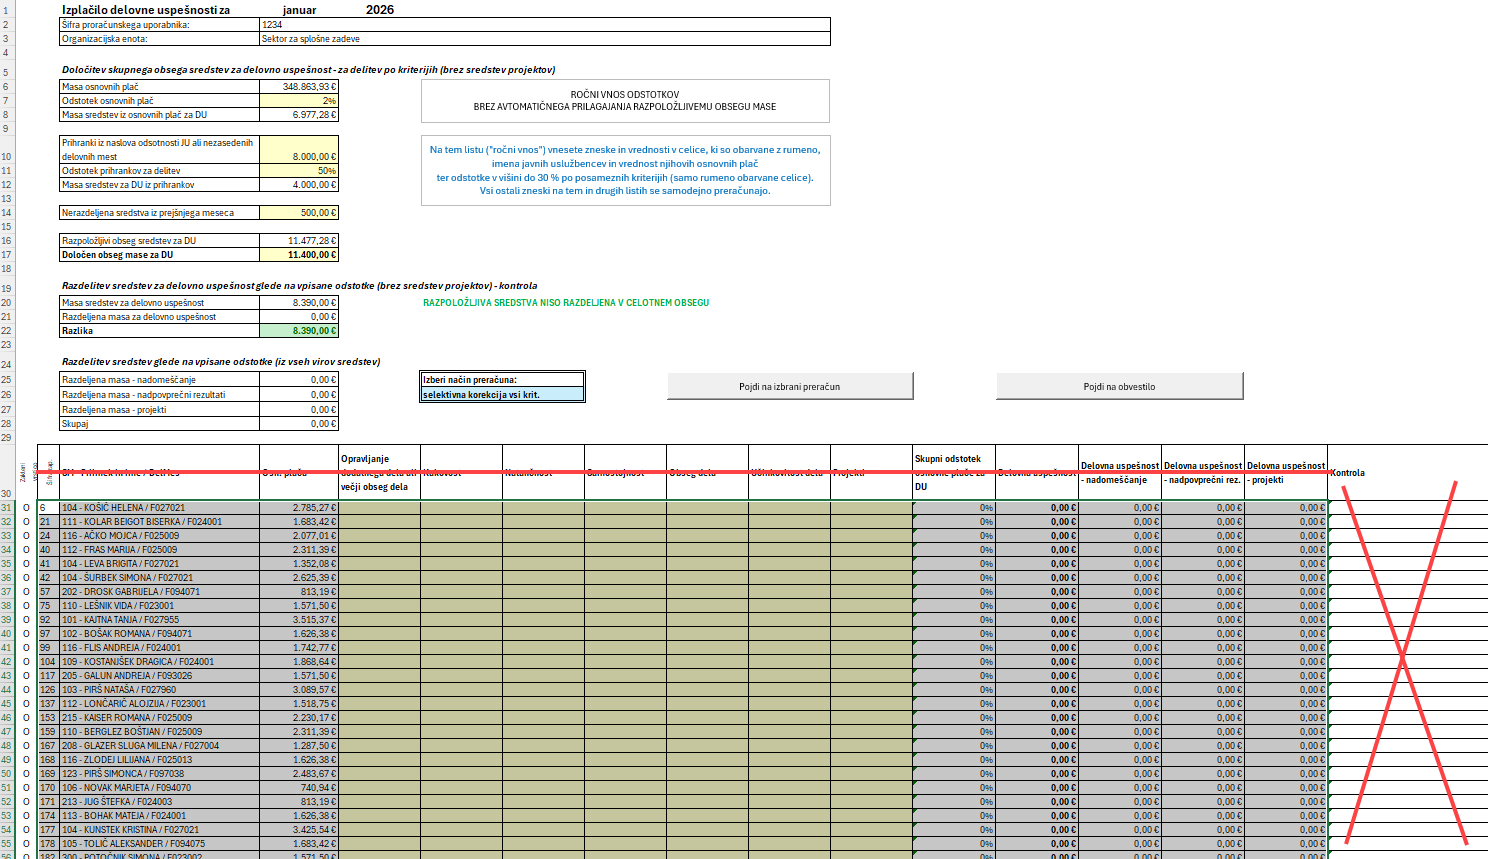The width and height of the screenshot is (1488, 859).
Task: Click the 500,00 € nerazdeljena sredstva cell
Action: click(299, 213)
